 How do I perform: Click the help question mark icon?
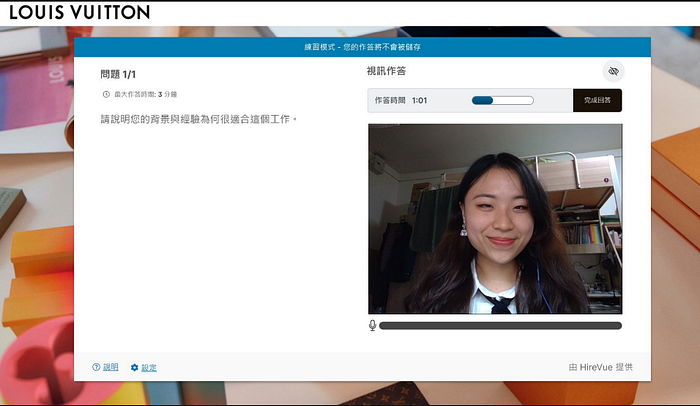coord(96,367)
